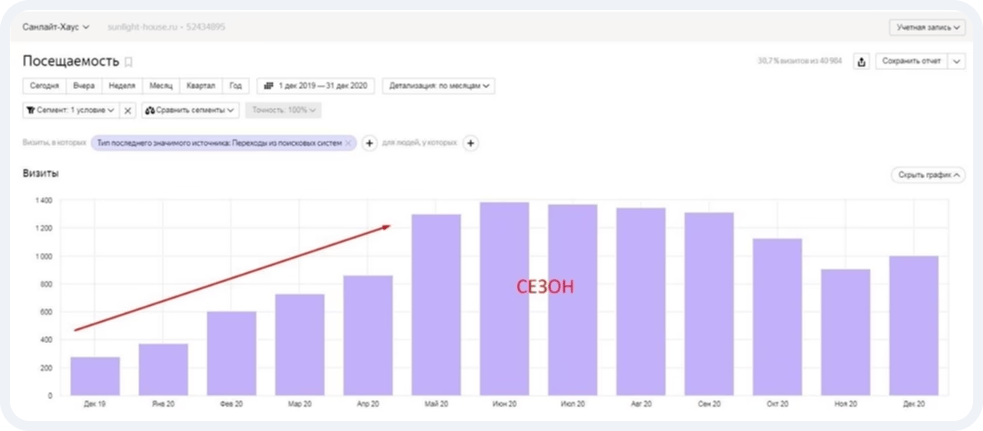Select the Неделя period

click(x=122, y=86)
